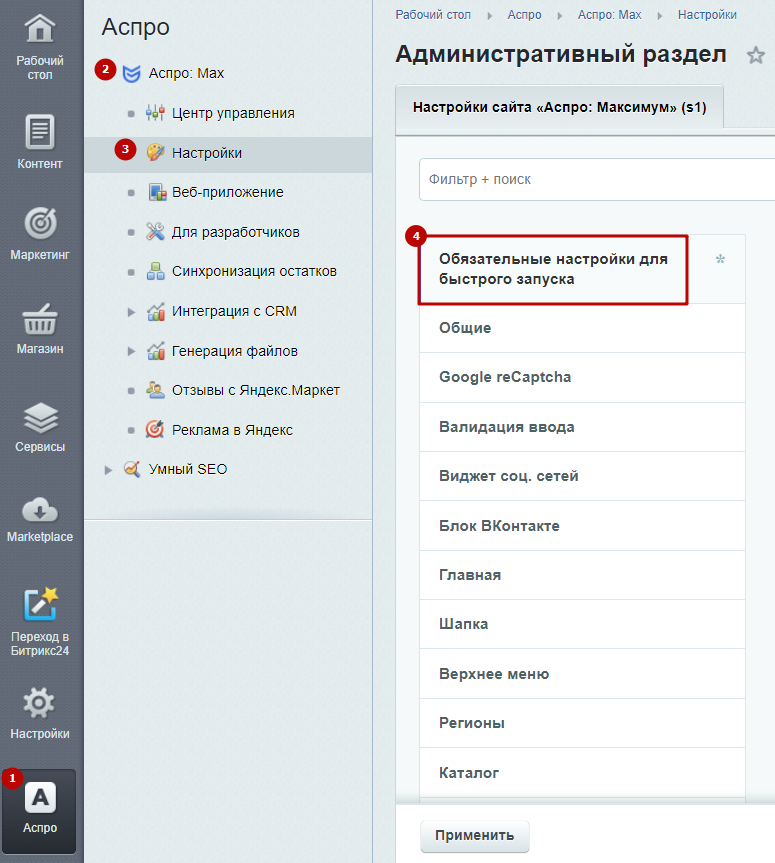The image size is (775, 863).
Task: Open Синхронизация остатков tree item
Action: pos(254,271)
